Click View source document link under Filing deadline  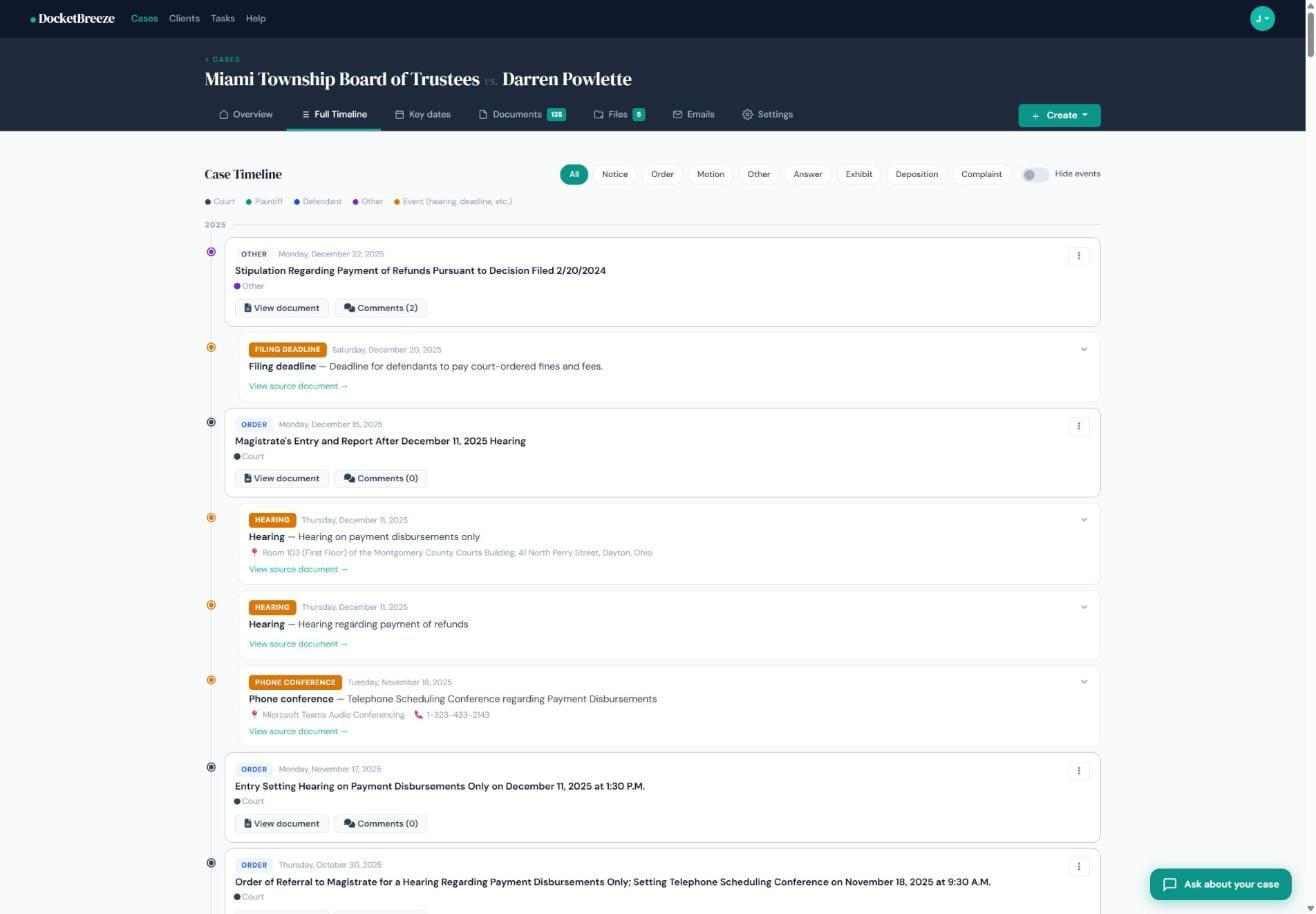point(298,386)
